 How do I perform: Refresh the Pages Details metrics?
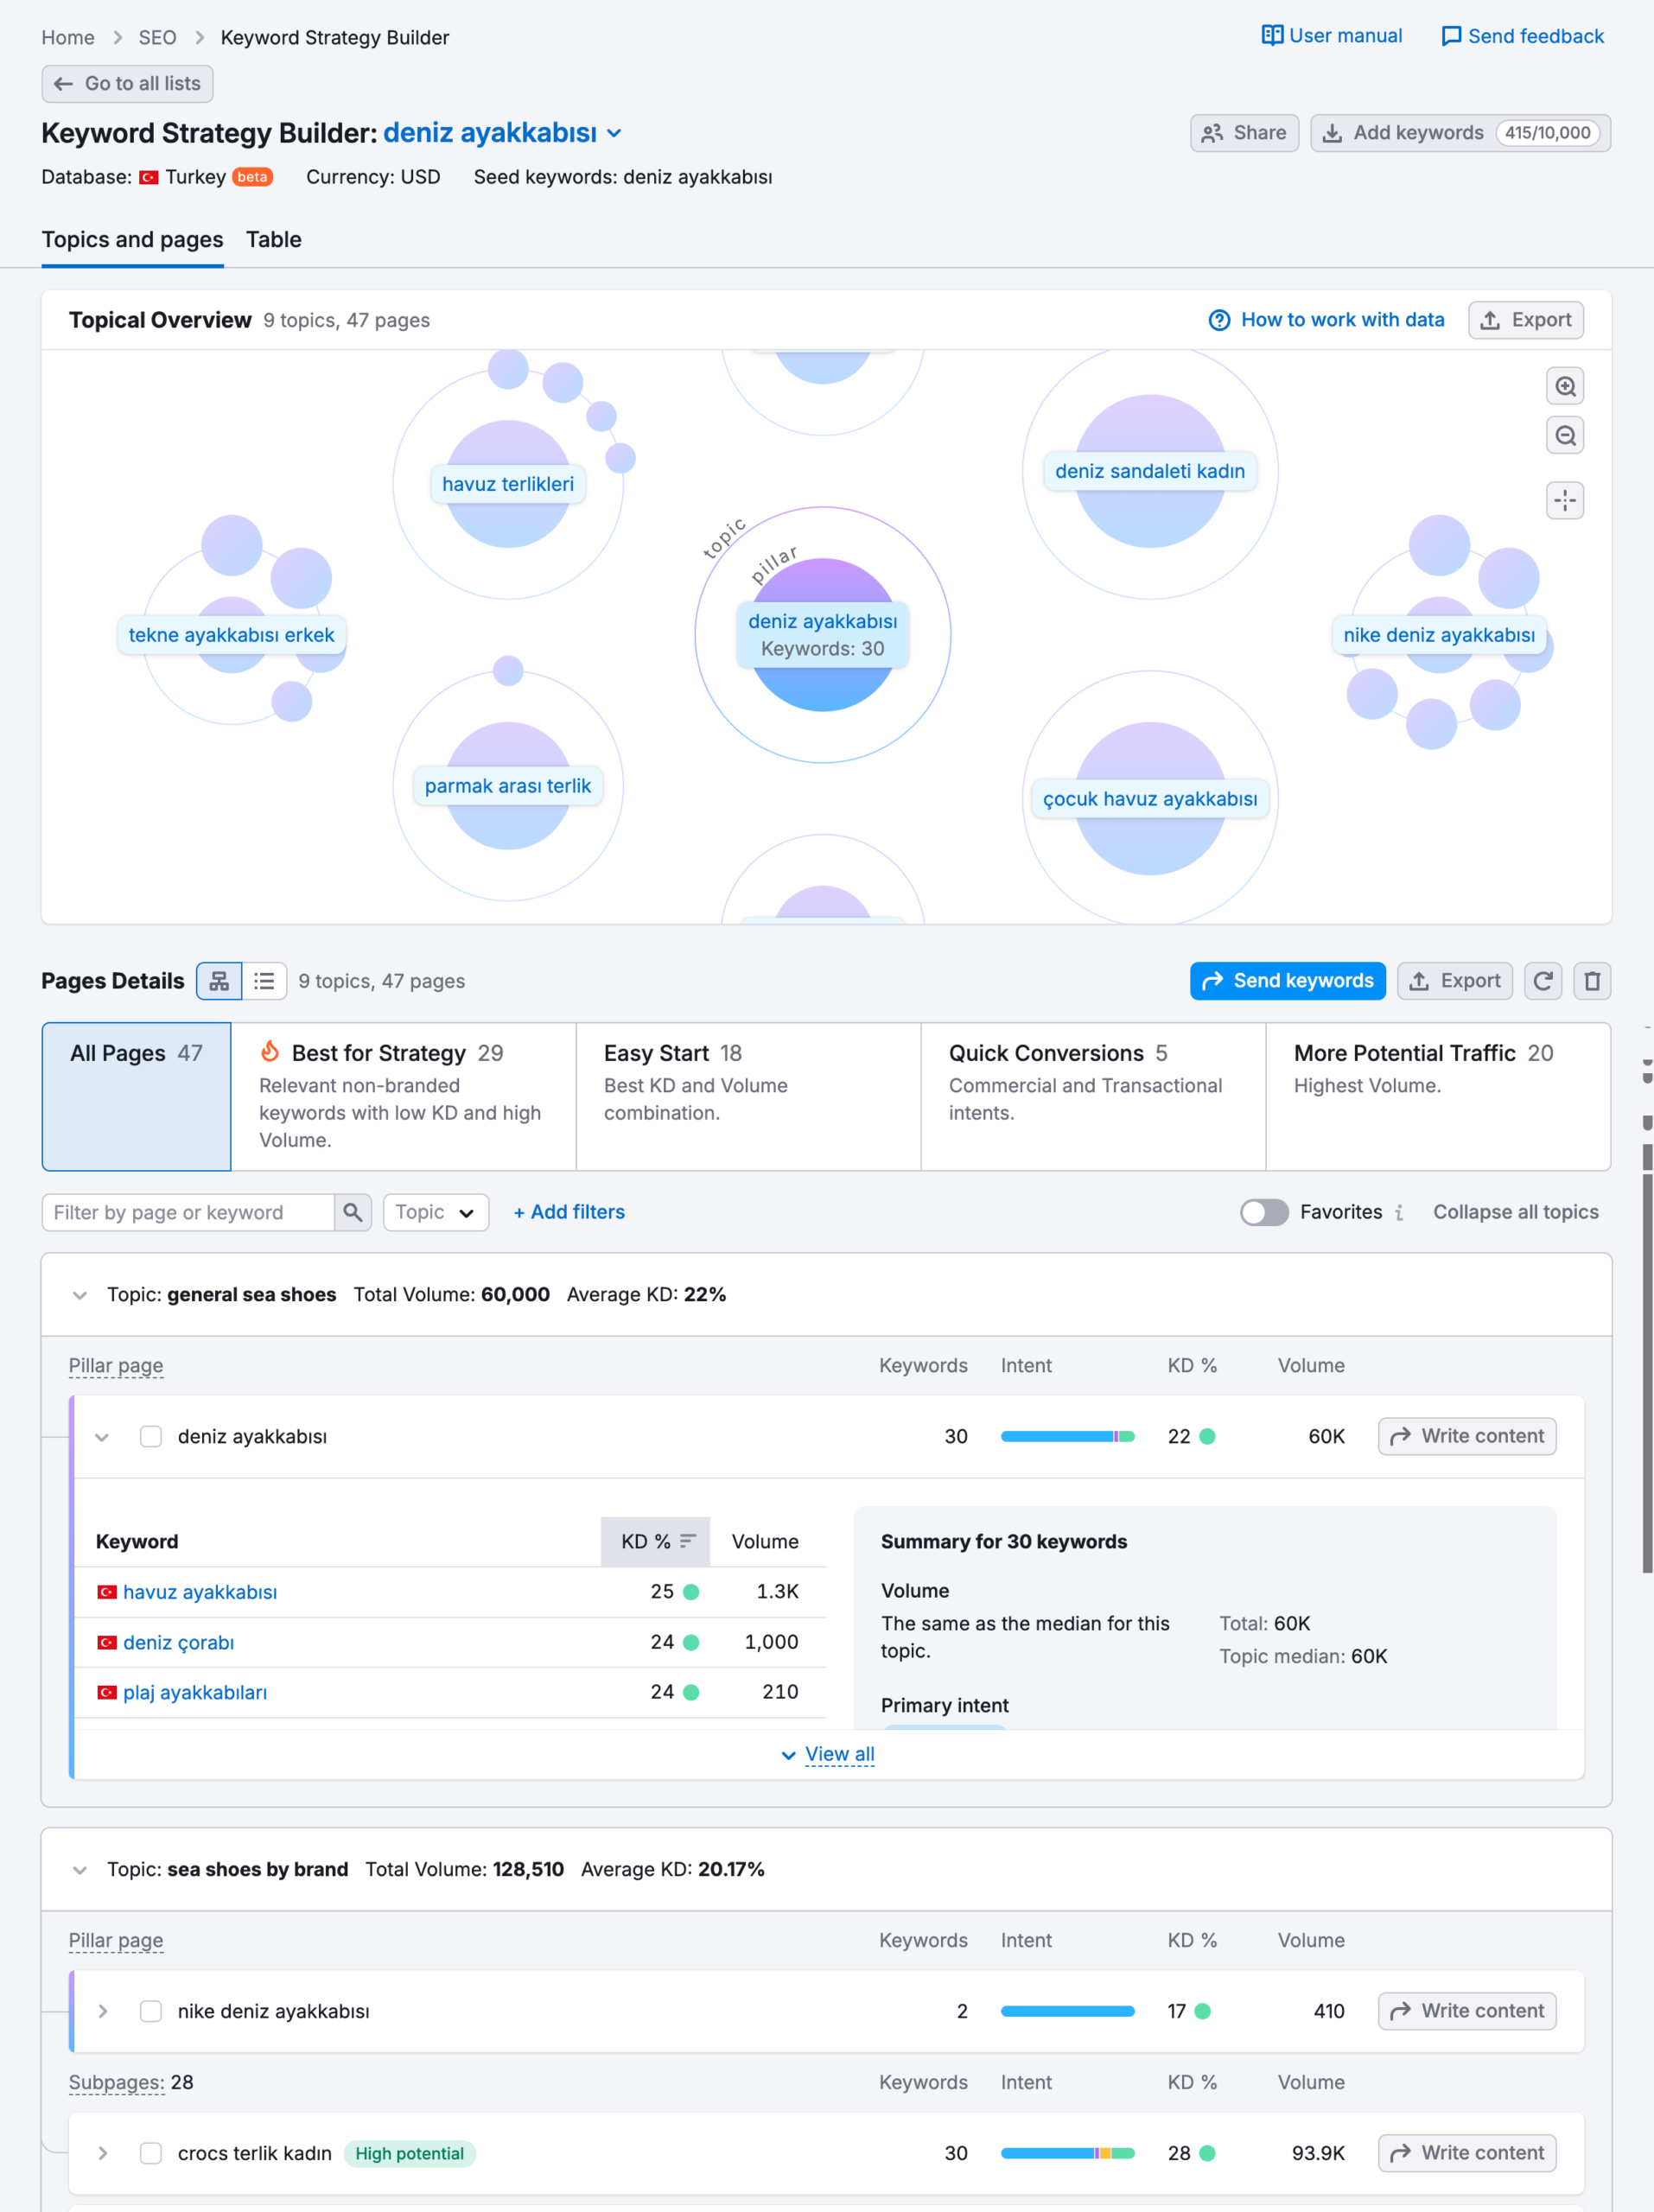1543,981
